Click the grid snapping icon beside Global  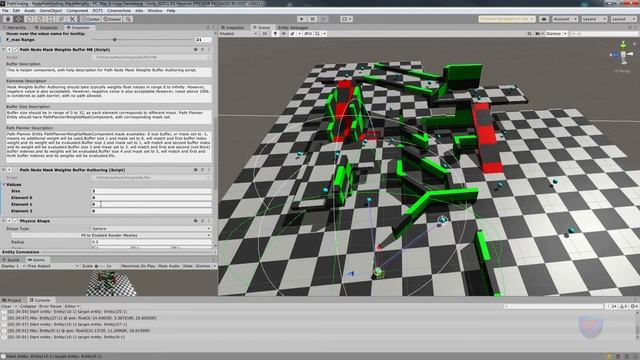[x=128, y=19]
